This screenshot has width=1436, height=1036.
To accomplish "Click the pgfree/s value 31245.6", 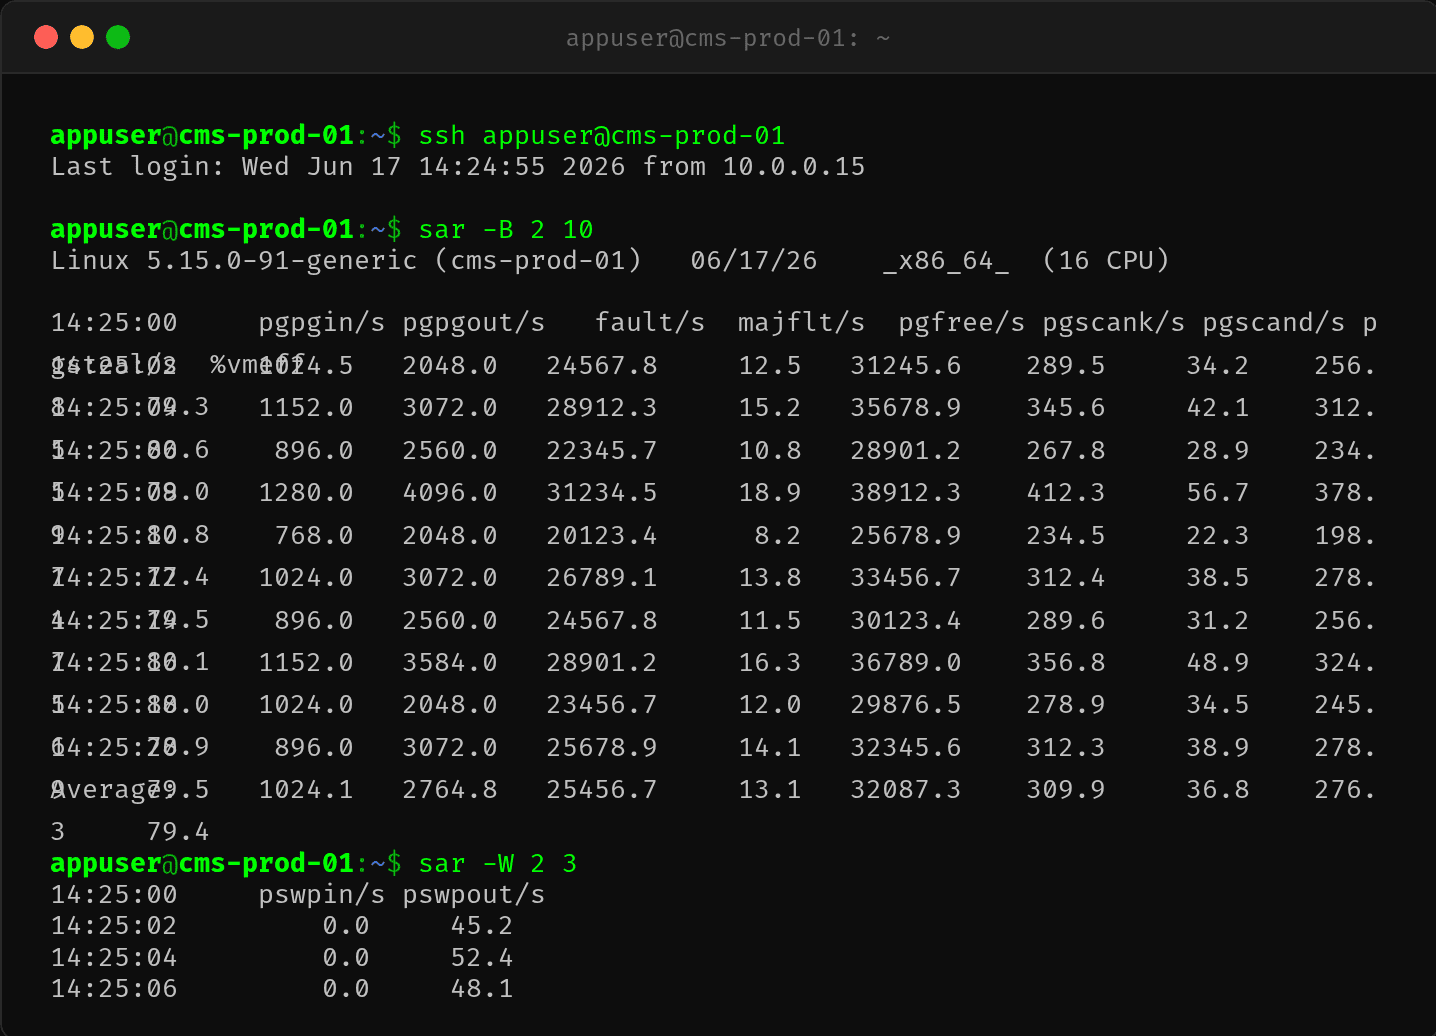I will click(x=906, y=365).
